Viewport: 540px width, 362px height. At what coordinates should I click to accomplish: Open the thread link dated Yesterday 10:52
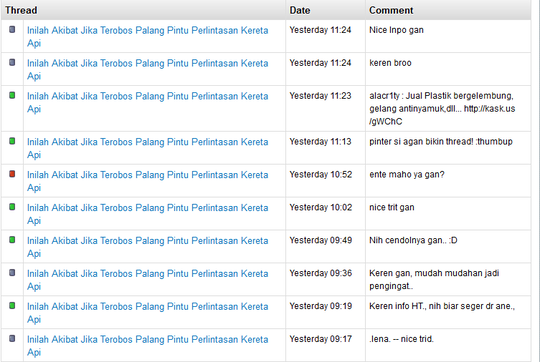[147, 181]
